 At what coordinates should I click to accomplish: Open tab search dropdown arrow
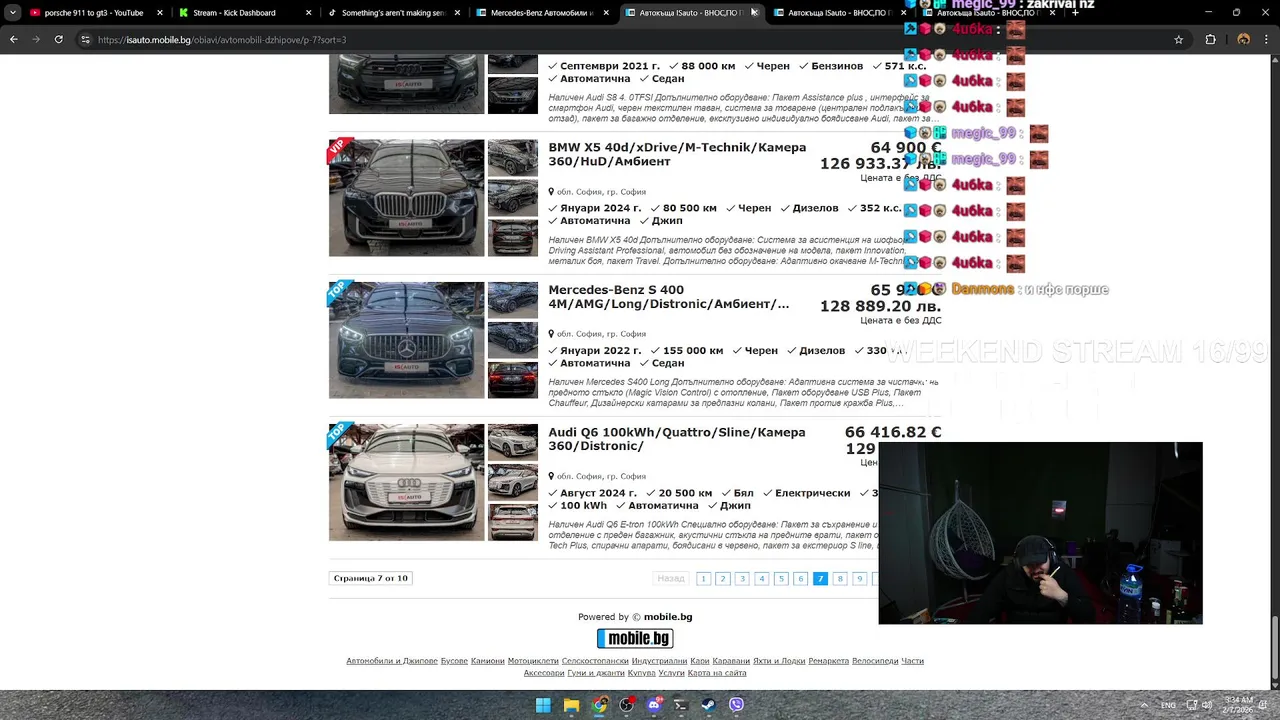(12, 13)
